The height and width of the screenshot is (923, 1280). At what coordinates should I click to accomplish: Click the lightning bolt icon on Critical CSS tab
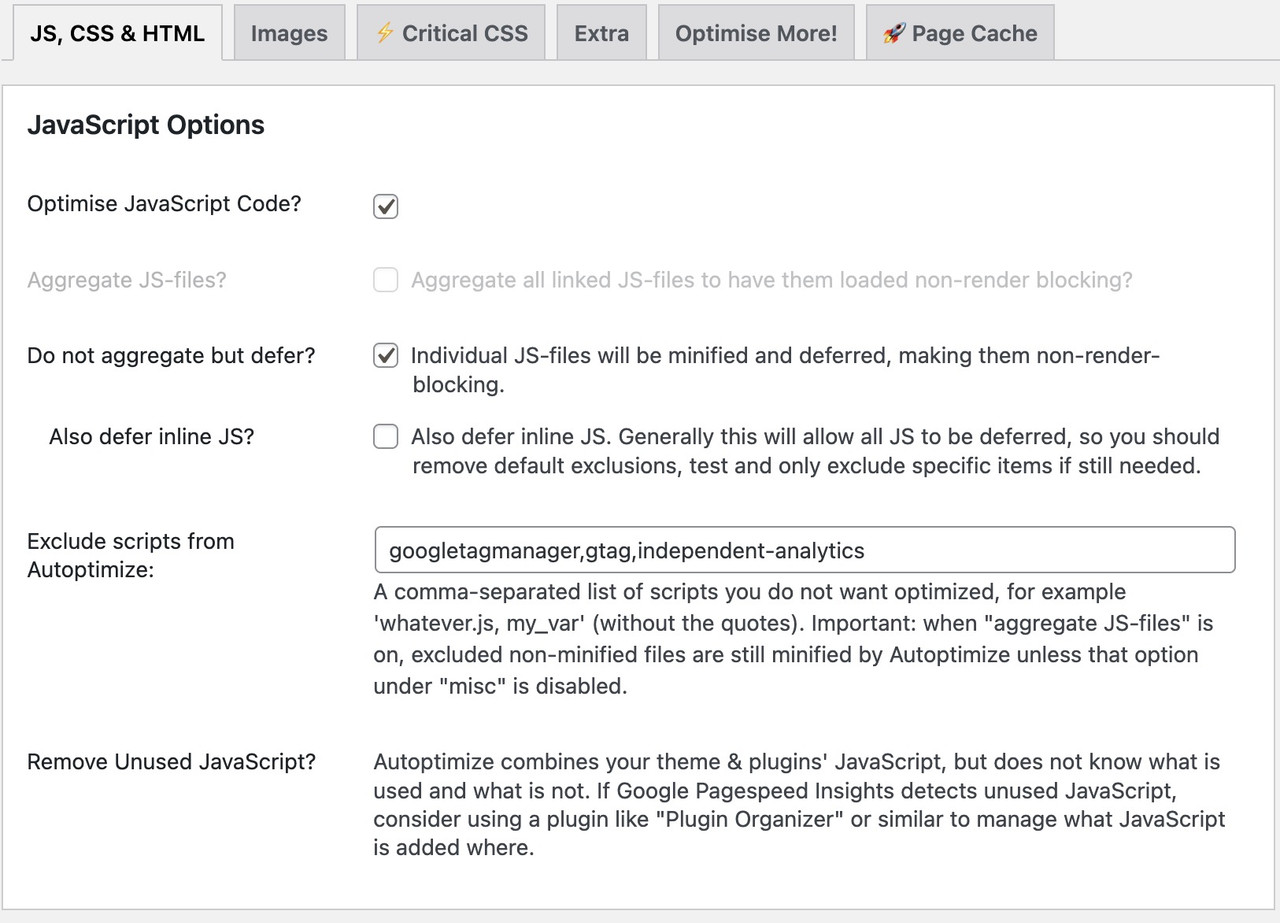(x=384, y=33)
